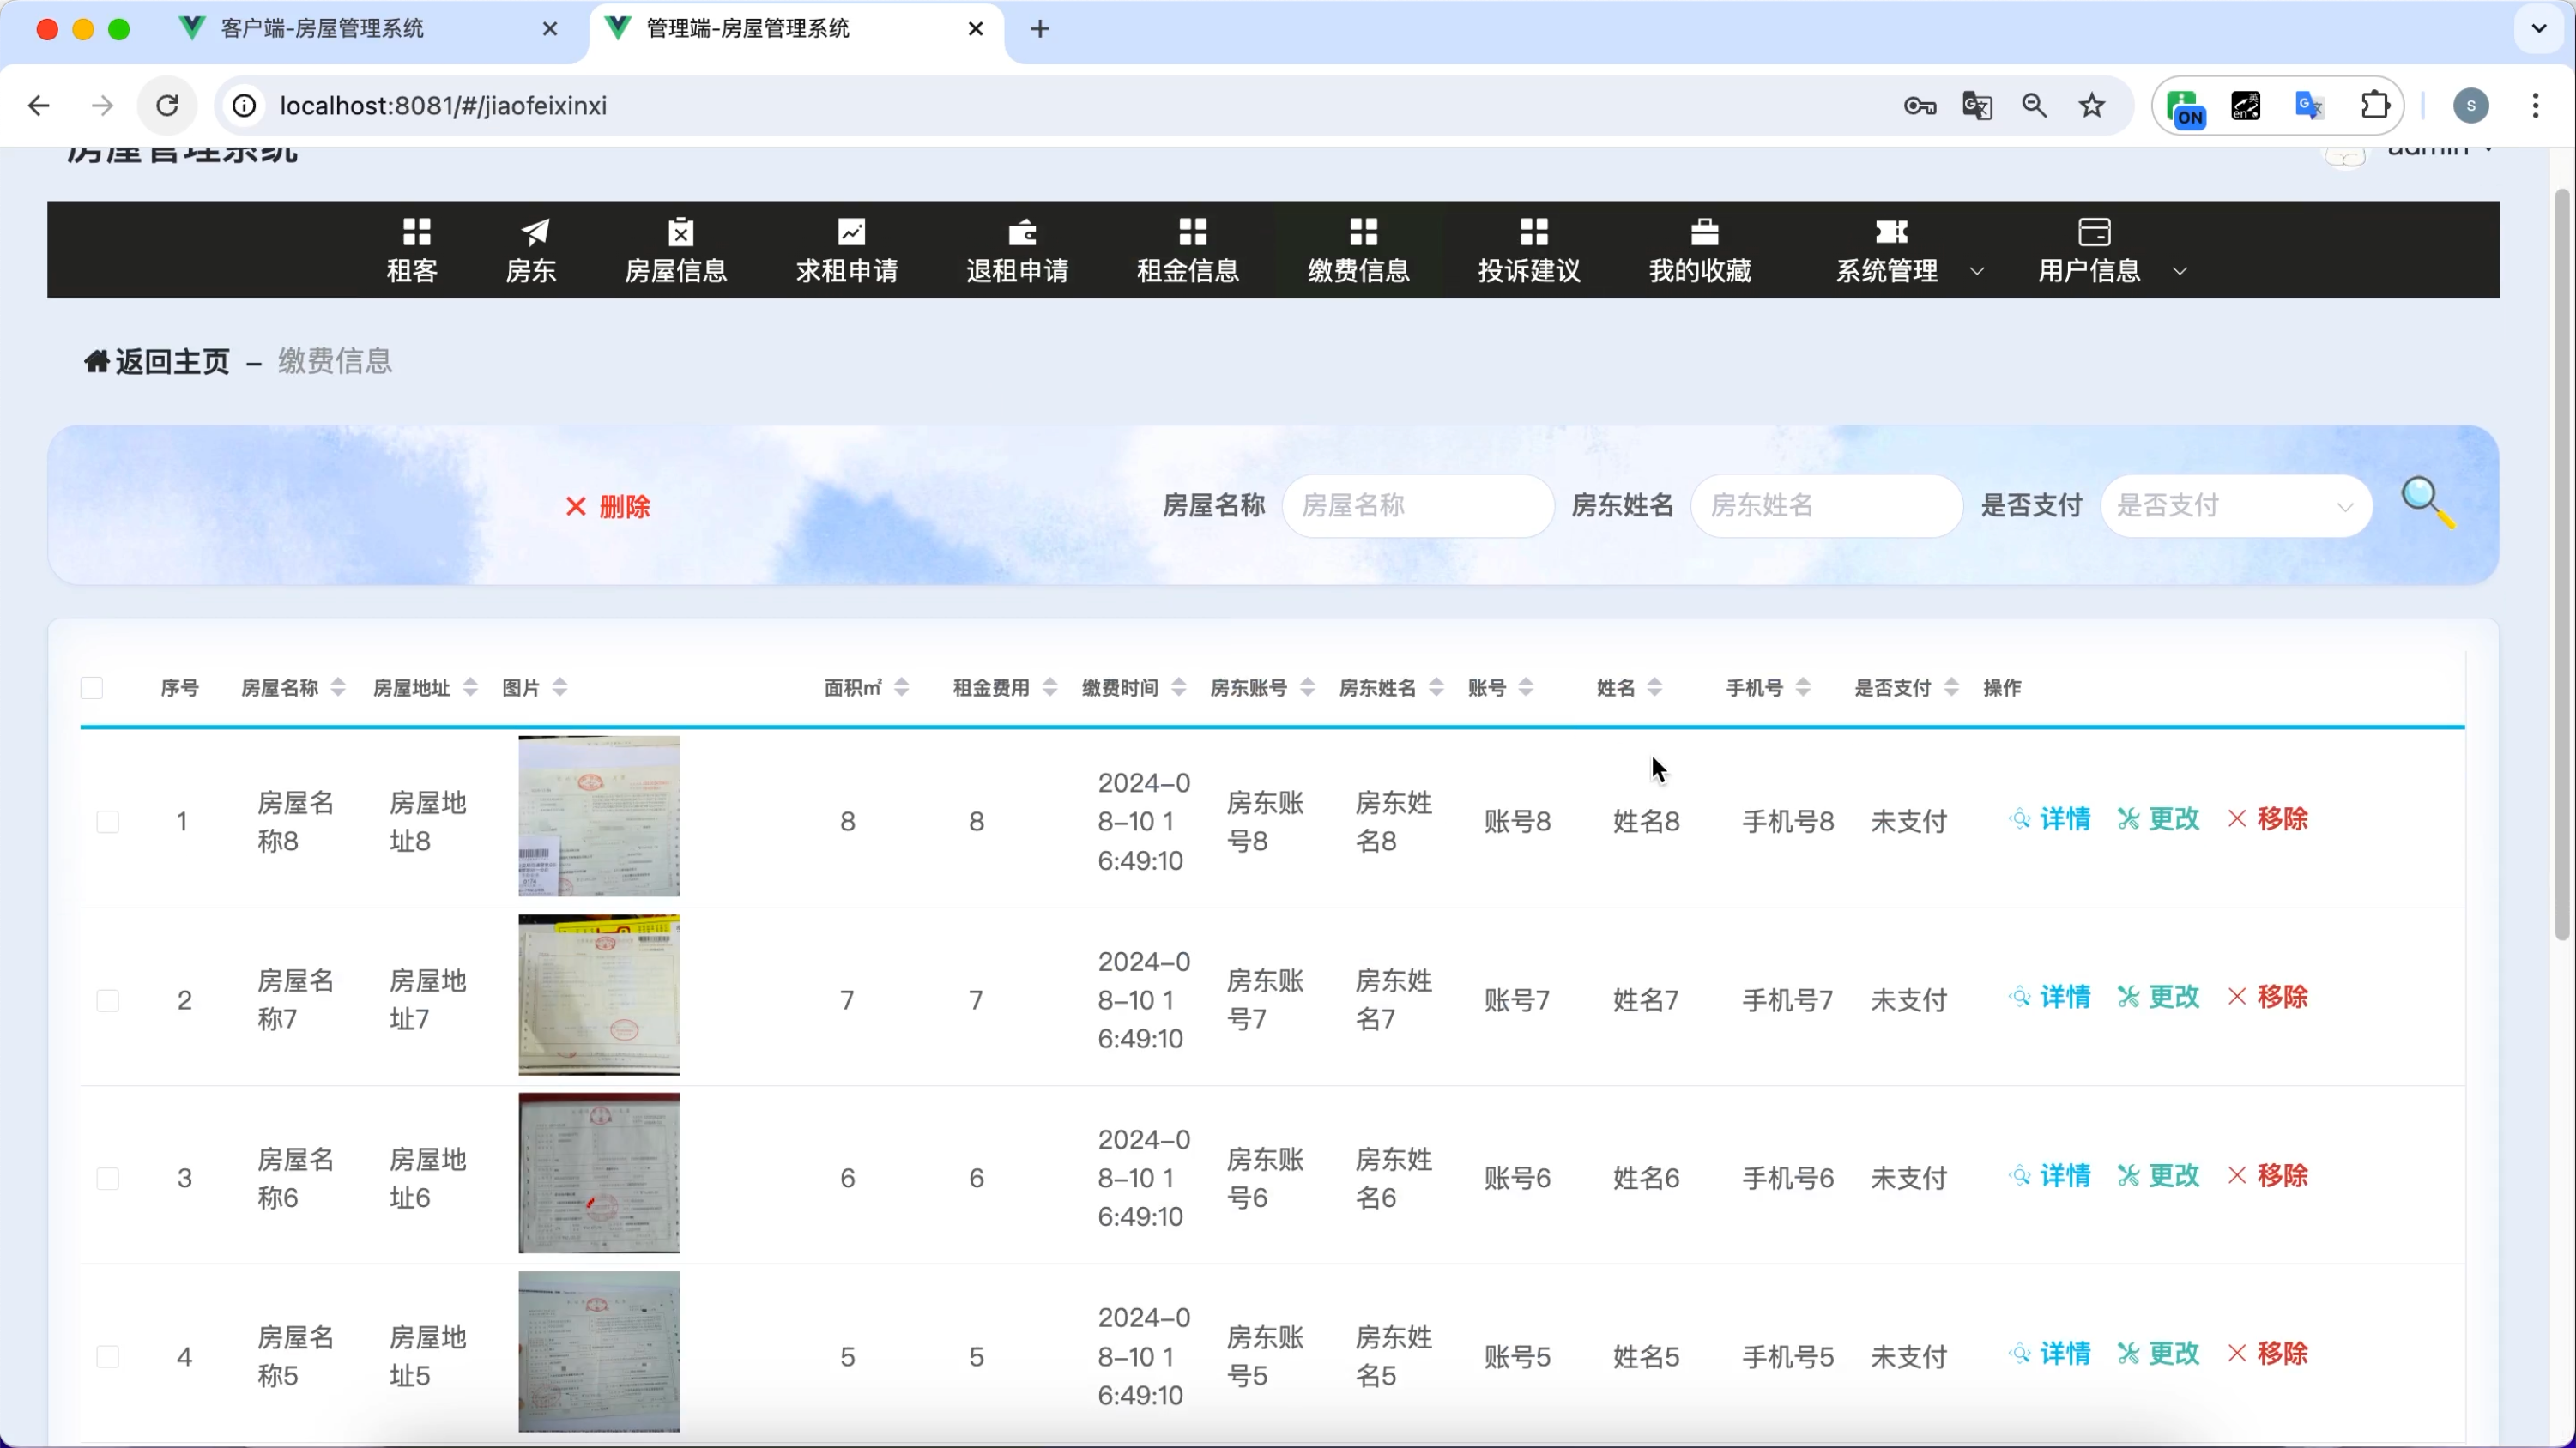Sort by 租金费用 column arrows

[x=1049, y=688]
